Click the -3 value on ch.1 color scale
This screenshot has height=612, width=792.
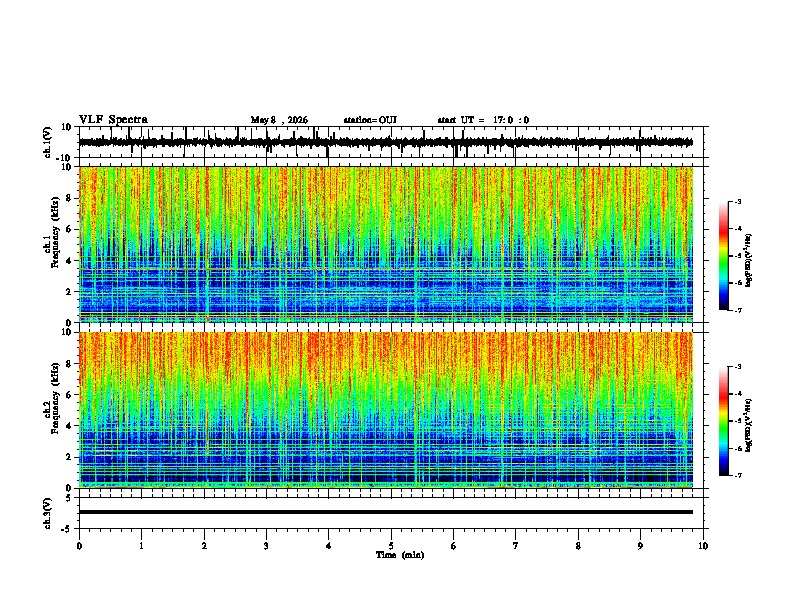738,201
